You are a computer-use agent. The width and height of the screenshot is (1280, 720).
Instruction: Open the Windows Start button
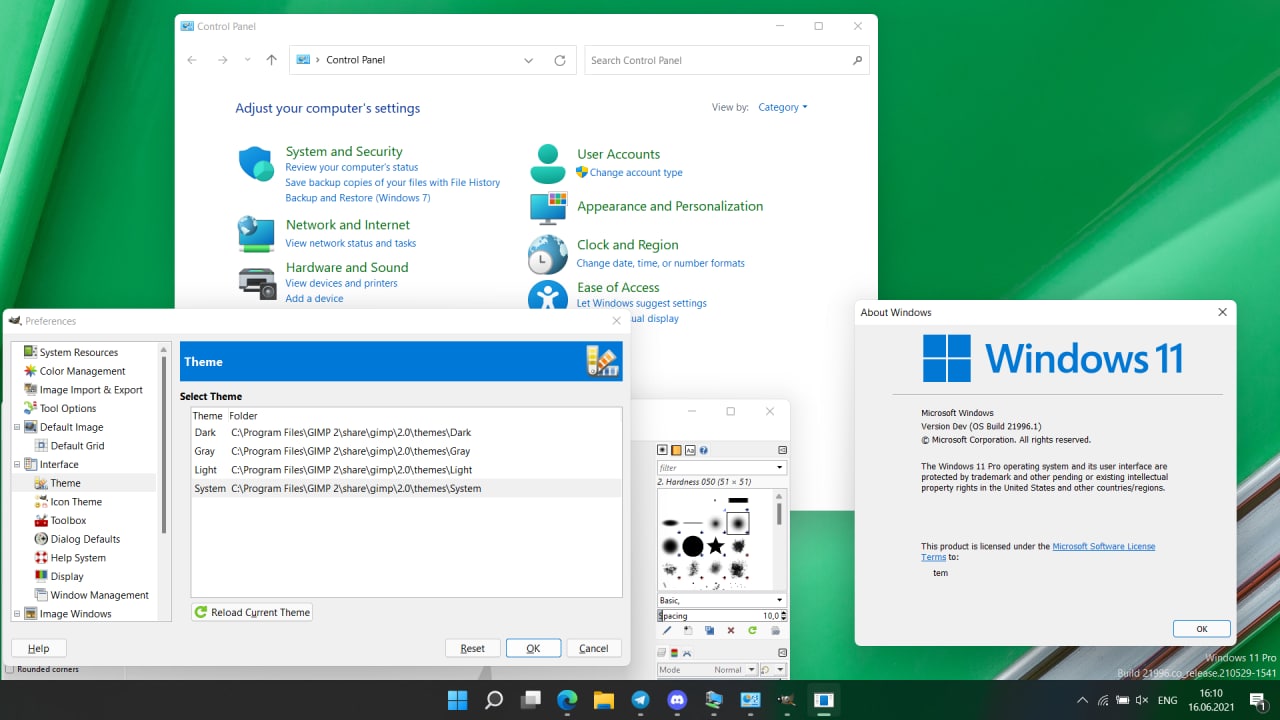click(x=457, y=700)
